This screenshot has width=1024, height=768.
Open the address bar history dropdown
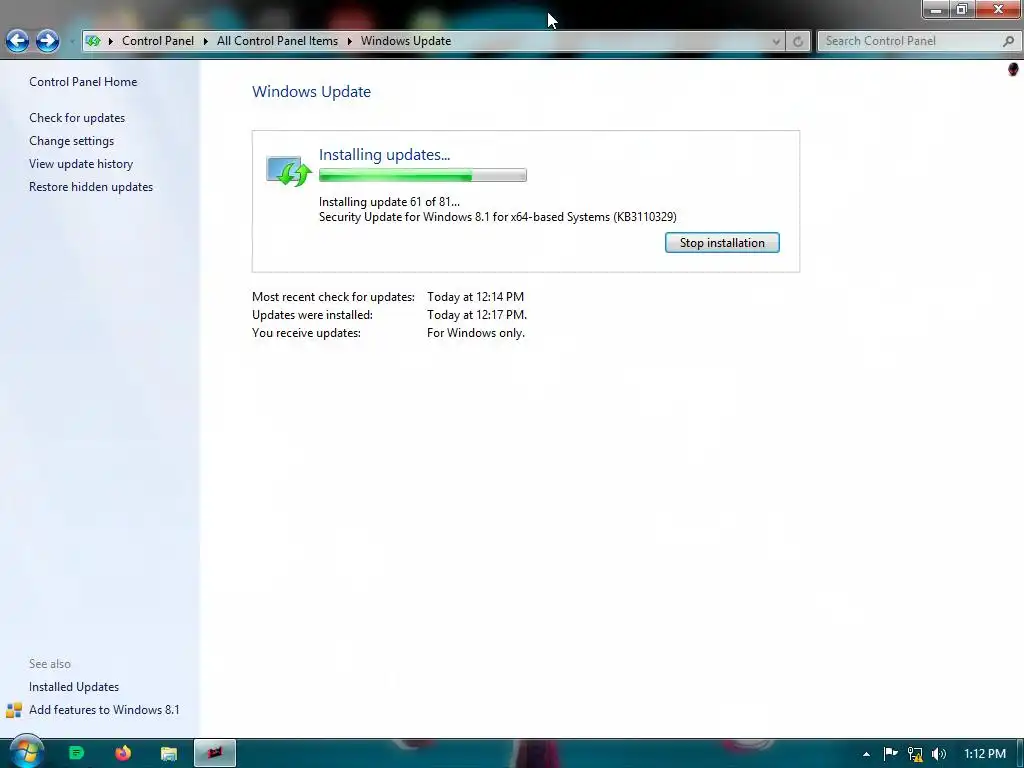click(776, 41)
